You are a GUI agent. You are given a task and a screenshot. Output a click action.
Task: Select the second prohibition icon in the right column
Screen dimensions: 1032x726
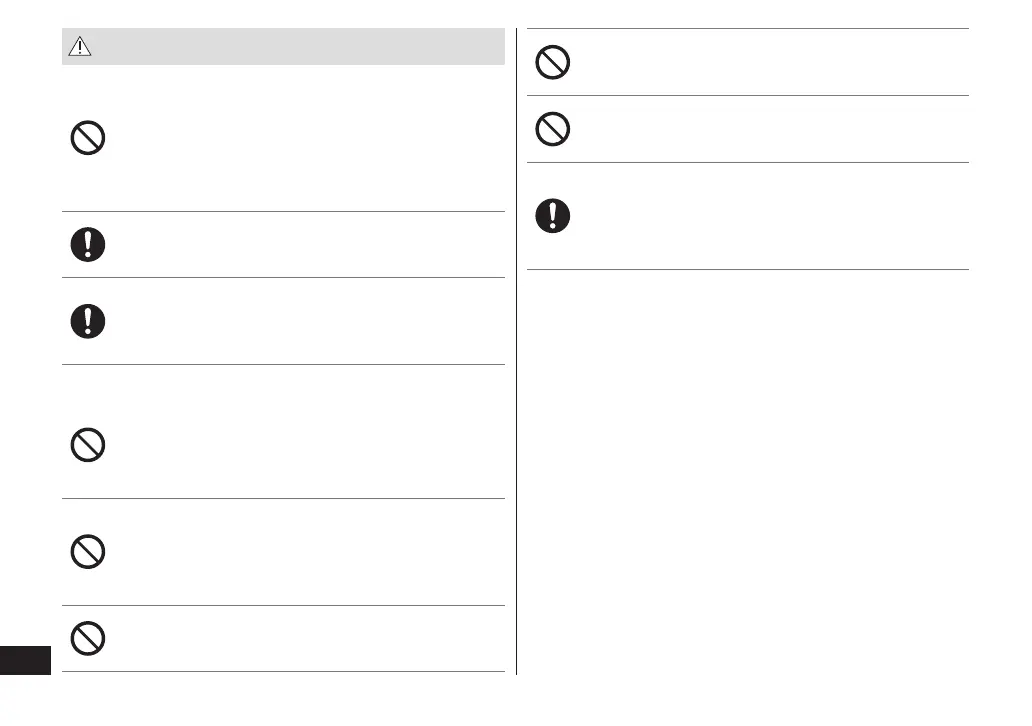click(x=553, y=129)
